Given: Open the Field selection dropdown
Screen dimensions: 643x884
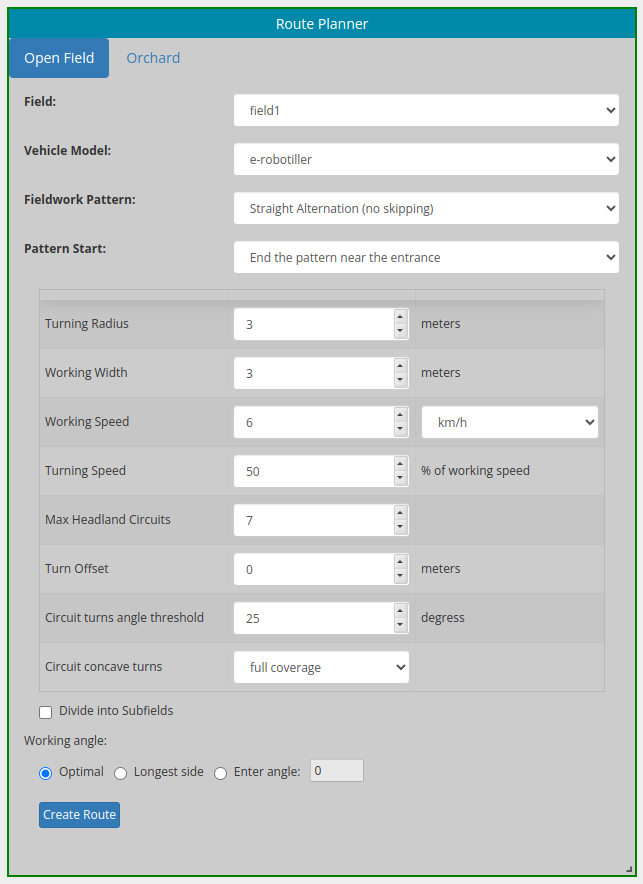Looking at the screenshot, I should [426, 110].
